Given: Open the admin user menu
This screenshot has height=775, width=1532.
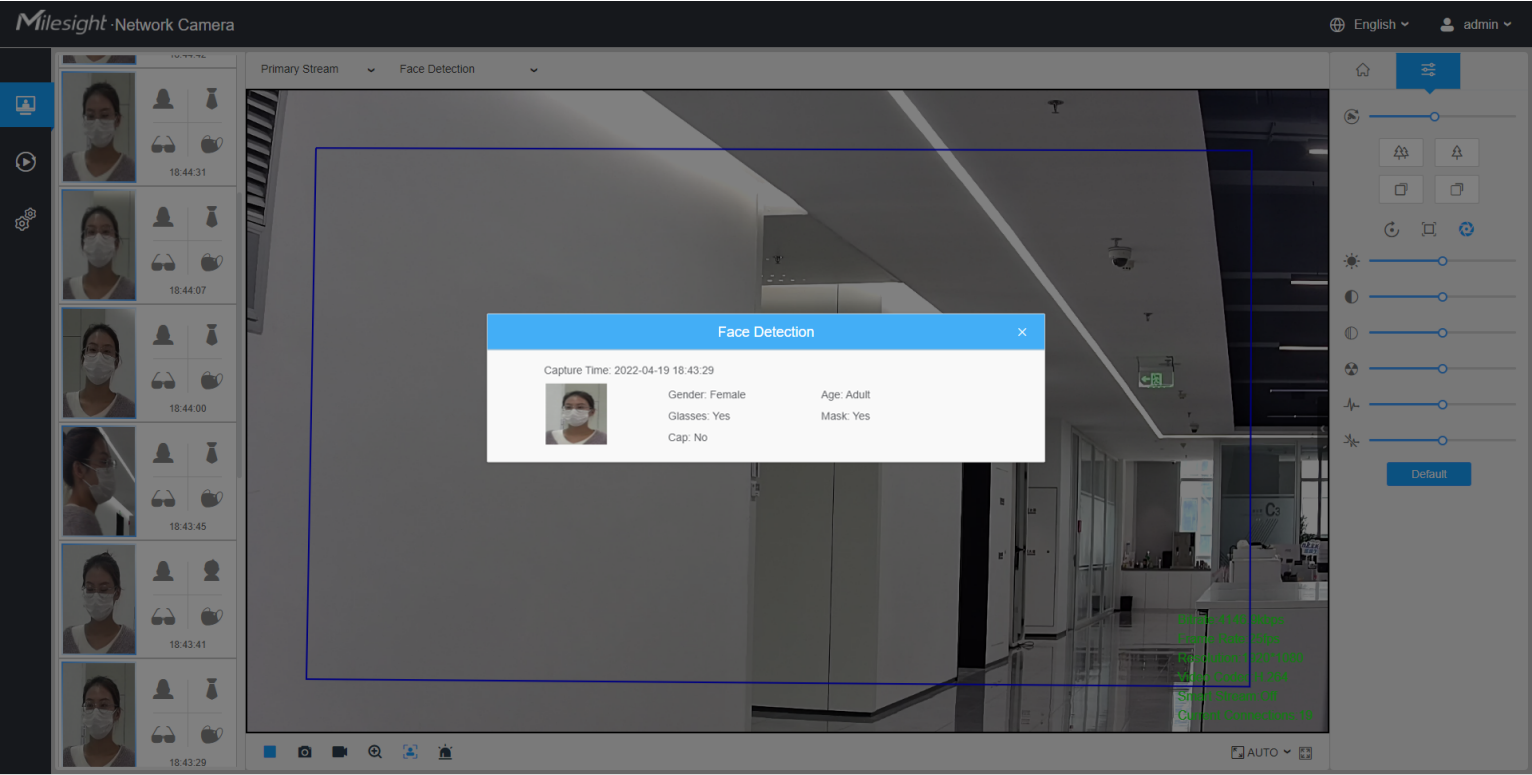Looking at the screenshot, I should [1488, 25].
